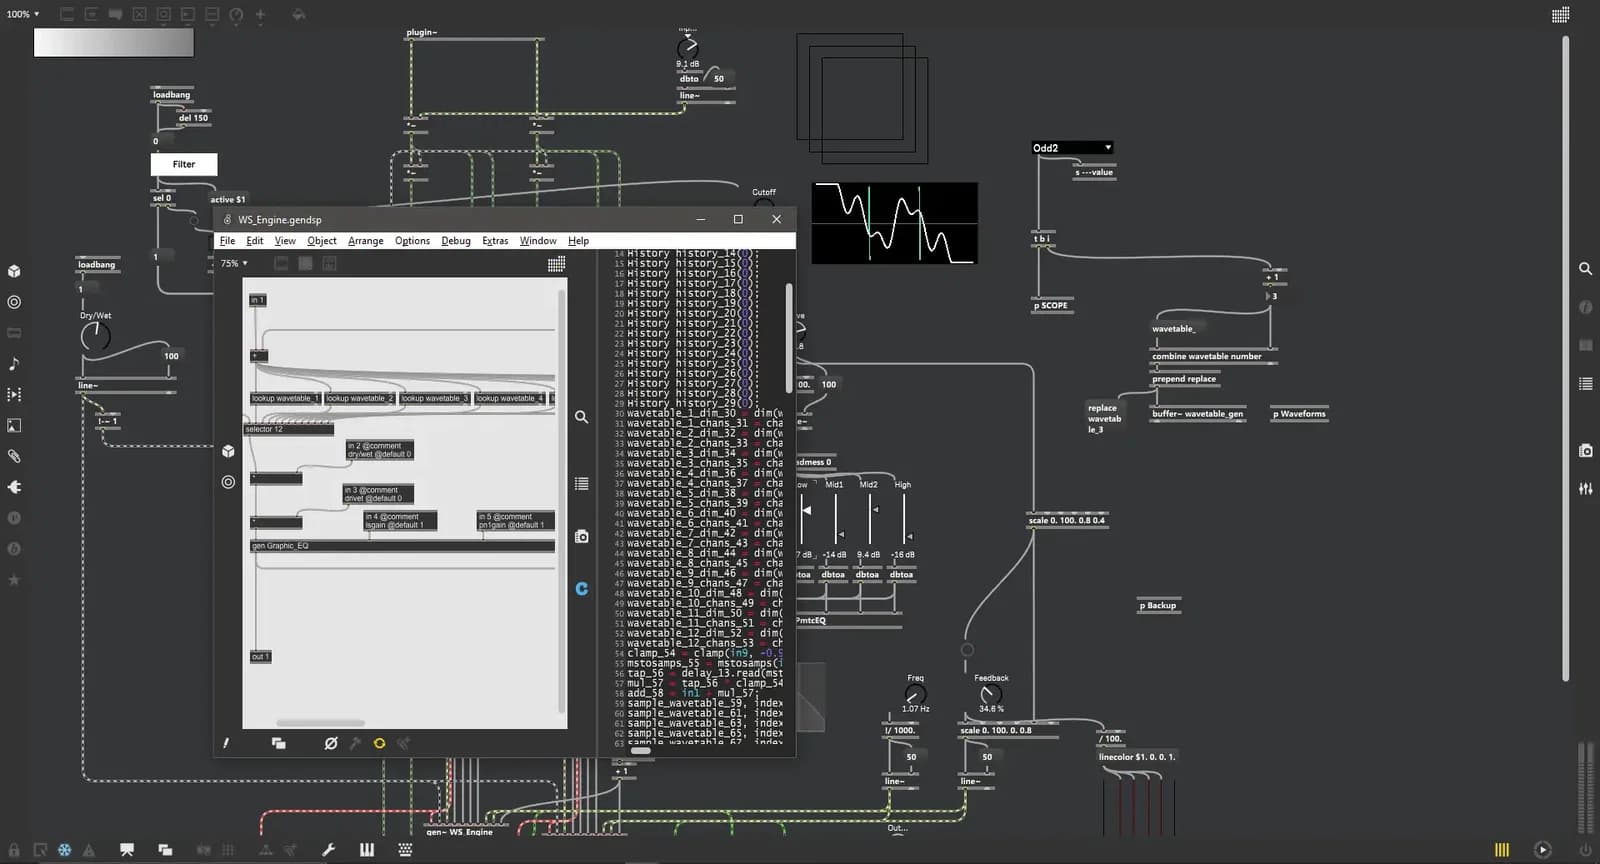Toggle presentation mode in bottom toolbar
1600x864 pixels.
click(127, 850)
